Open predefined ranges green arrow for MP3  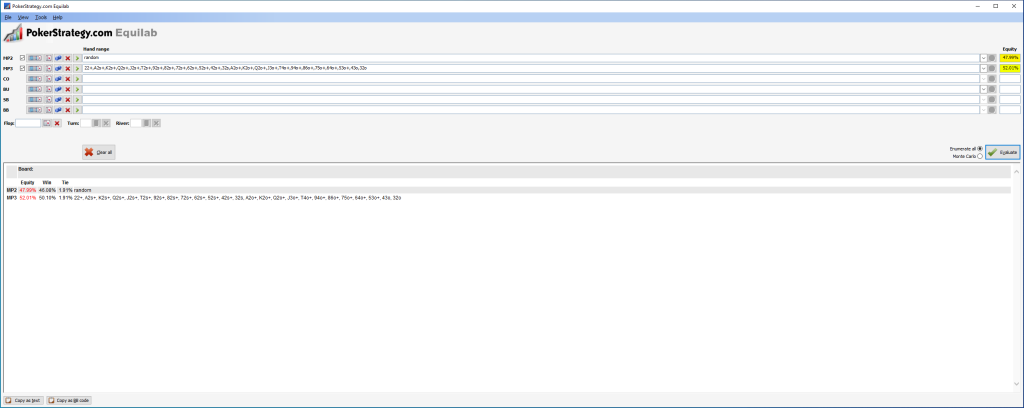(77, 69)
